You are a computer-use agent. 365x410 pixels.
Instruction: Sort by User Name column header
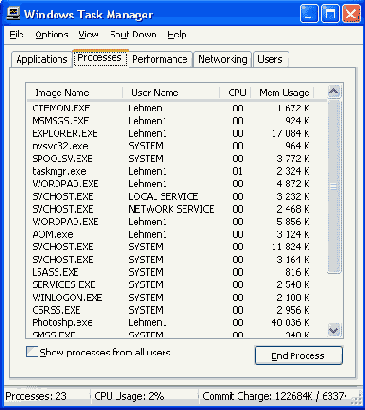click(x=171, y=92)
